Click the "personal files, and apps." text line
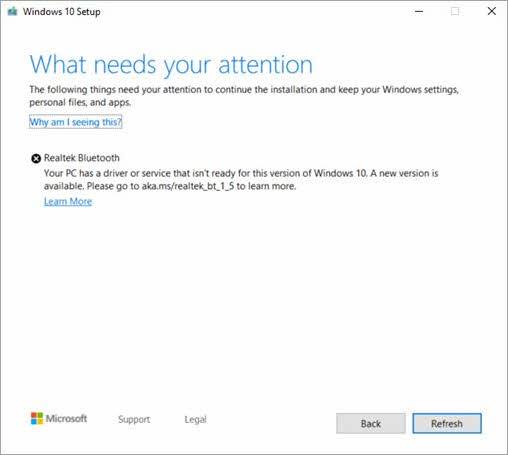 point(80,103)
